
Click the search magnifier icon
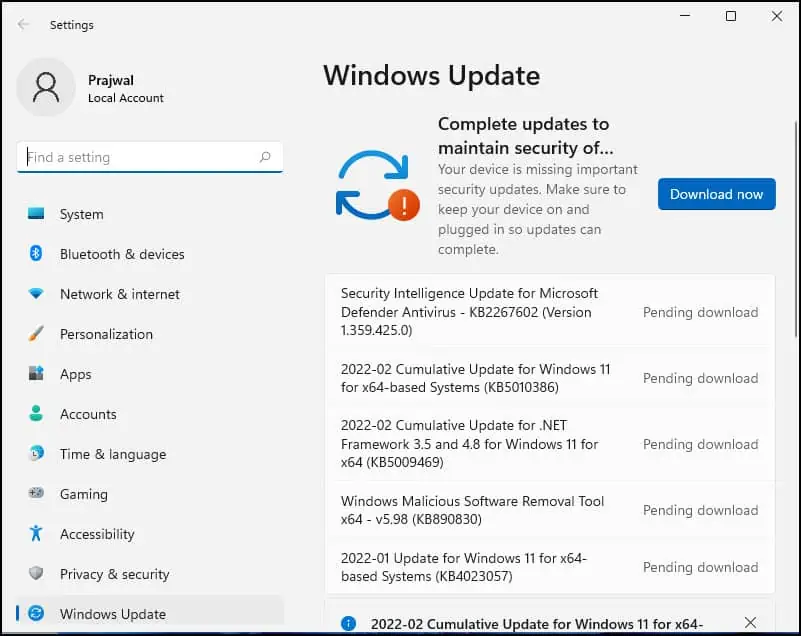(265, 157)
